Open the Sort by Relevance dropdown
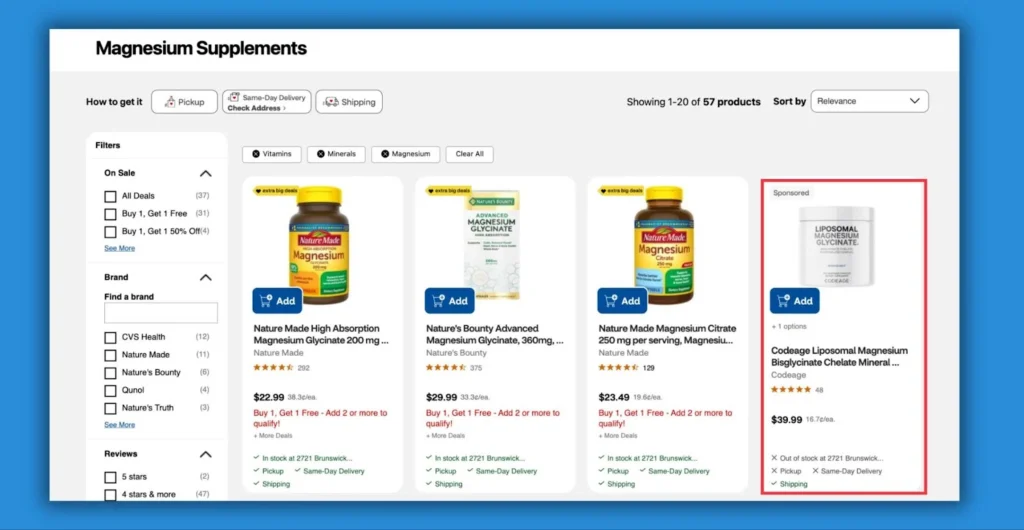1024x530 pixels. [x=869, y=101]
